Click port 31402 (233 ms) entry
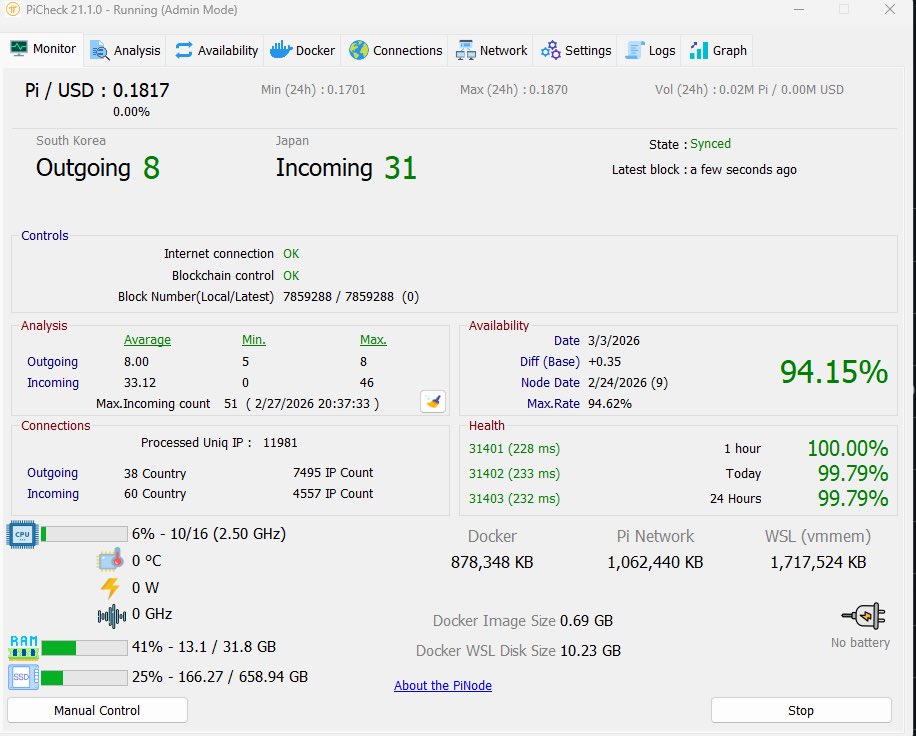 pyautogui.click(x=514, y=474)
